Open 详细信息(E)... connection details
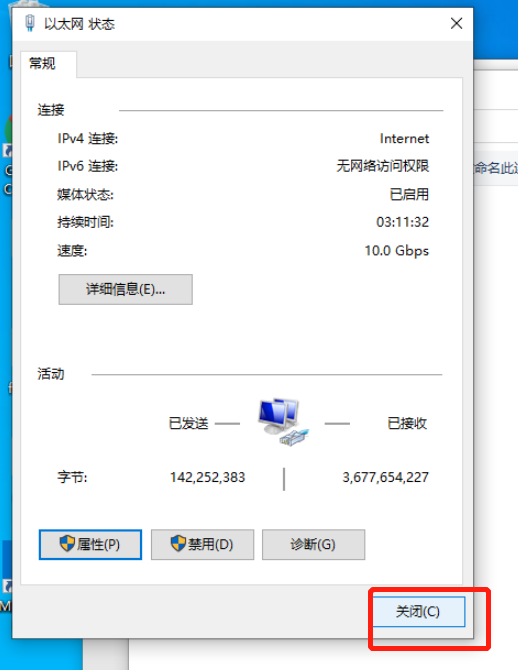The image size is (518, 670). pyautogui.click(x=125, y=289)
